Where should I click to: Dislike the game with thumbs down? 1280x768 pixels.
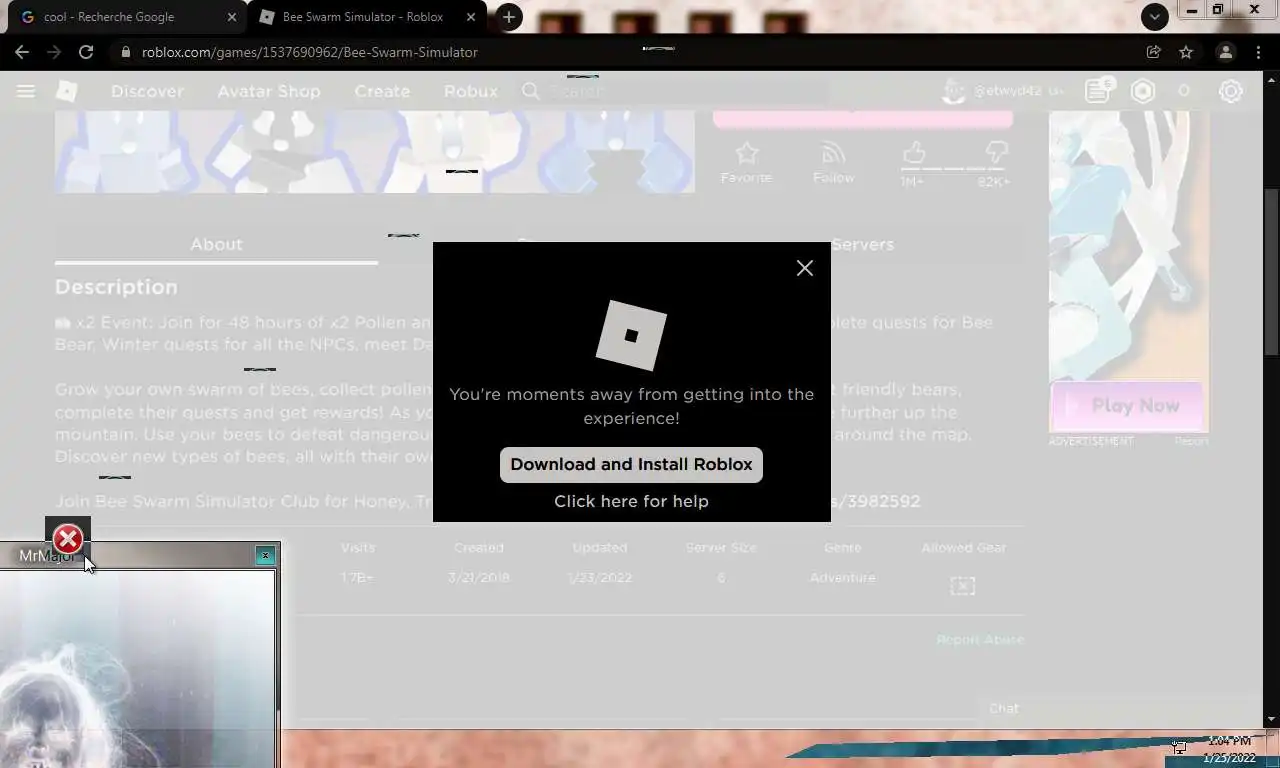click(x=996, y=153)
